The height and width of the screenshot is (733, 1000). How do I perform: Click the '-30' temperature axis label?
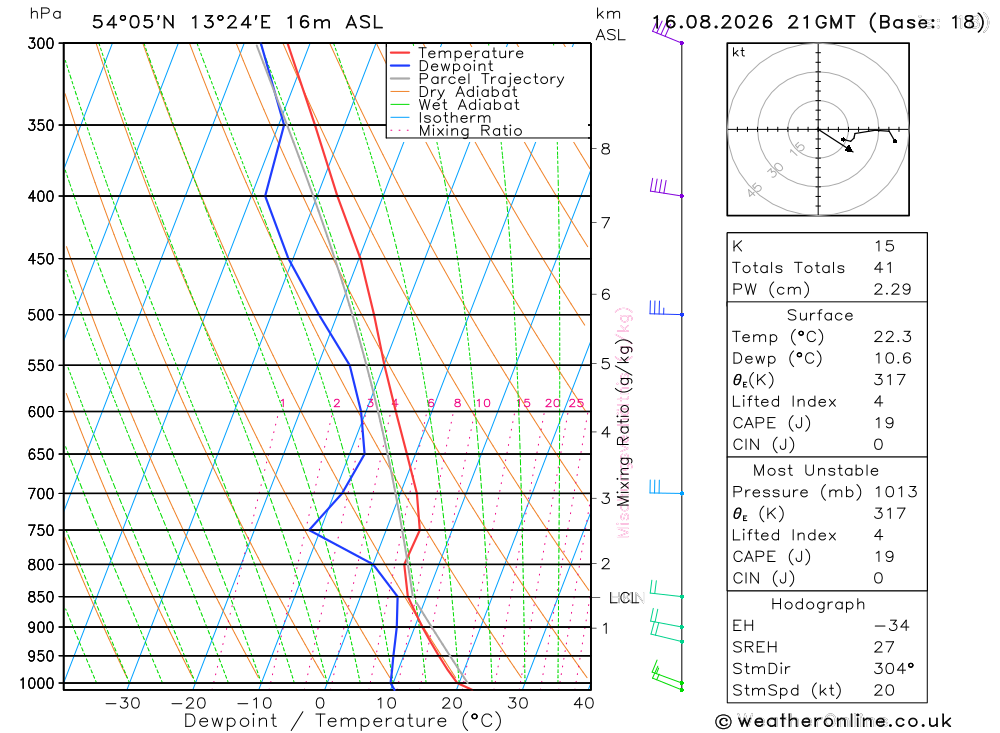[x=122, y=703]
